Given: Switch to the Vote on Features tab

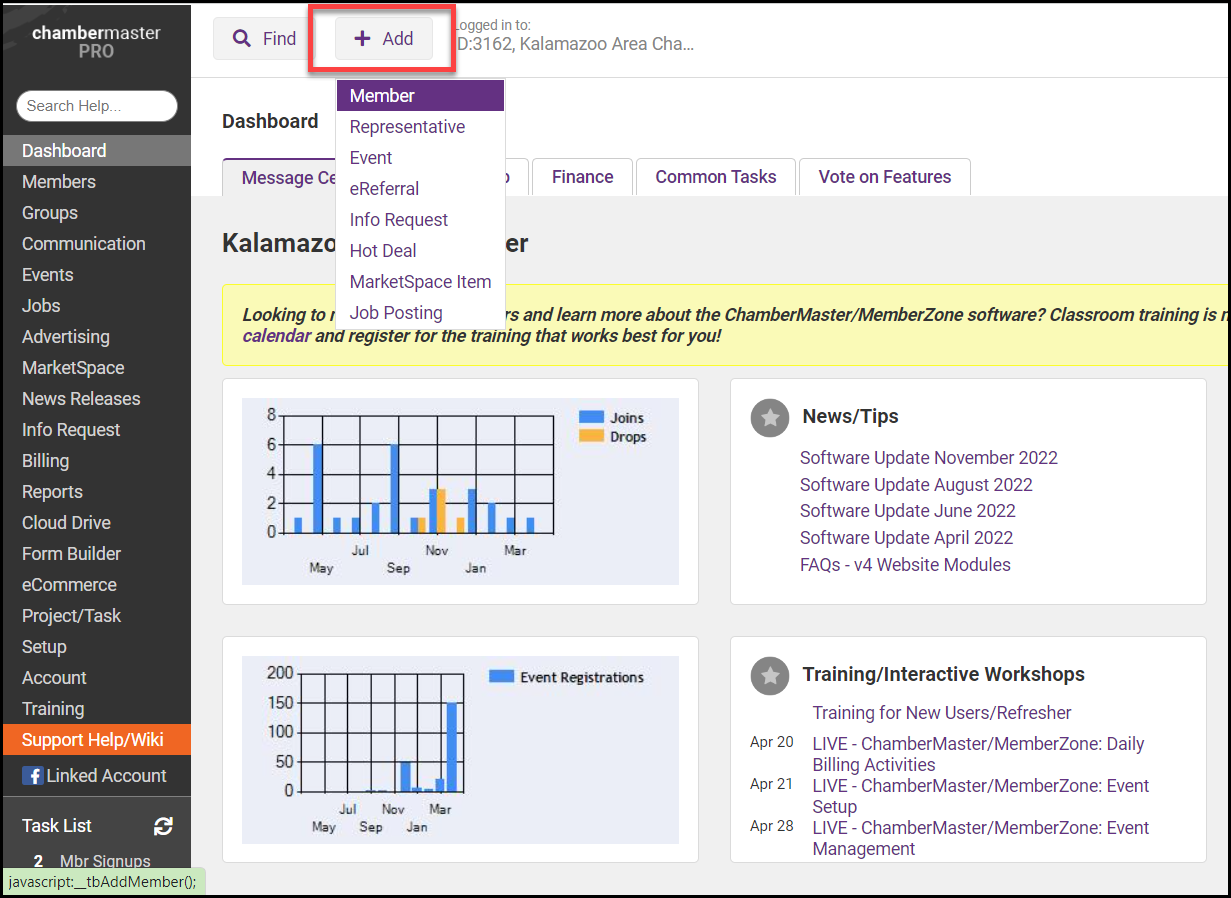Looking at the screenshot, I should (x=884, y=177).
